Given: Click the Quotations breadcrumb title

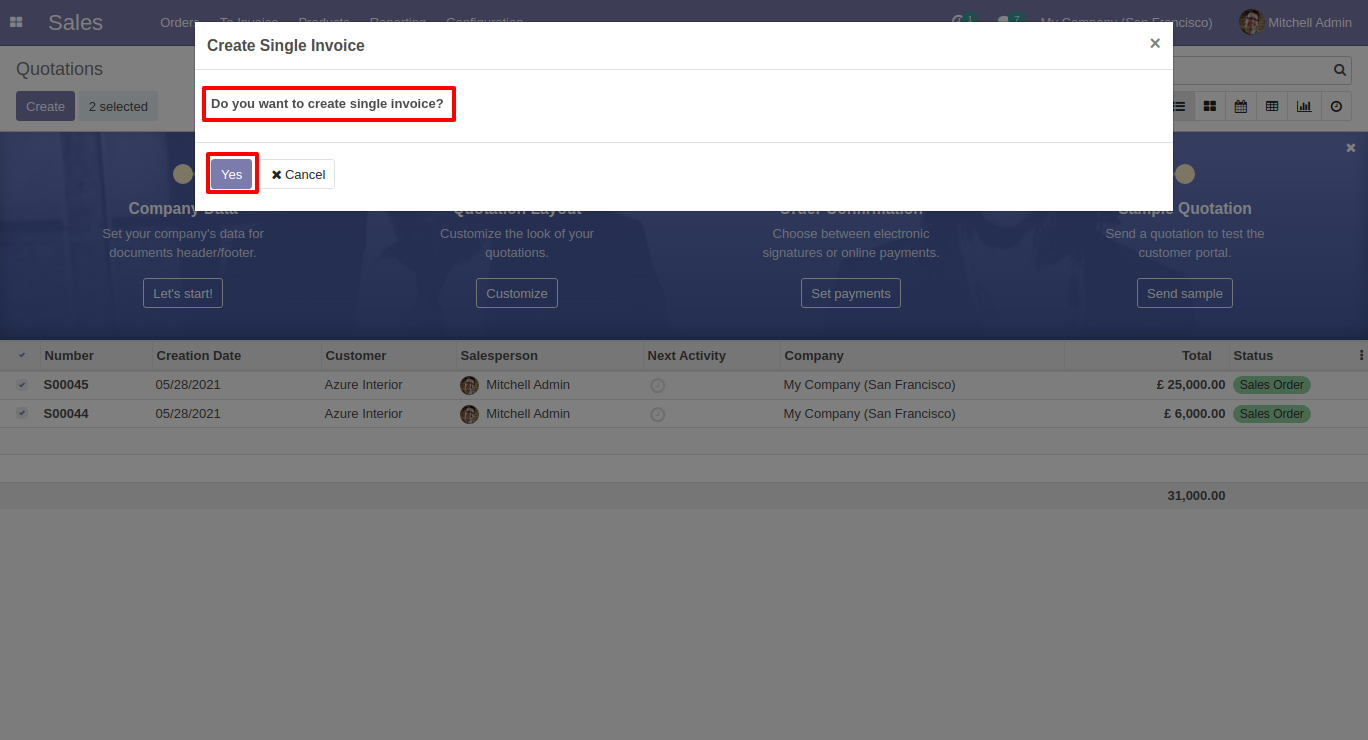Looking at the screenshot, I should click(59, 69).
